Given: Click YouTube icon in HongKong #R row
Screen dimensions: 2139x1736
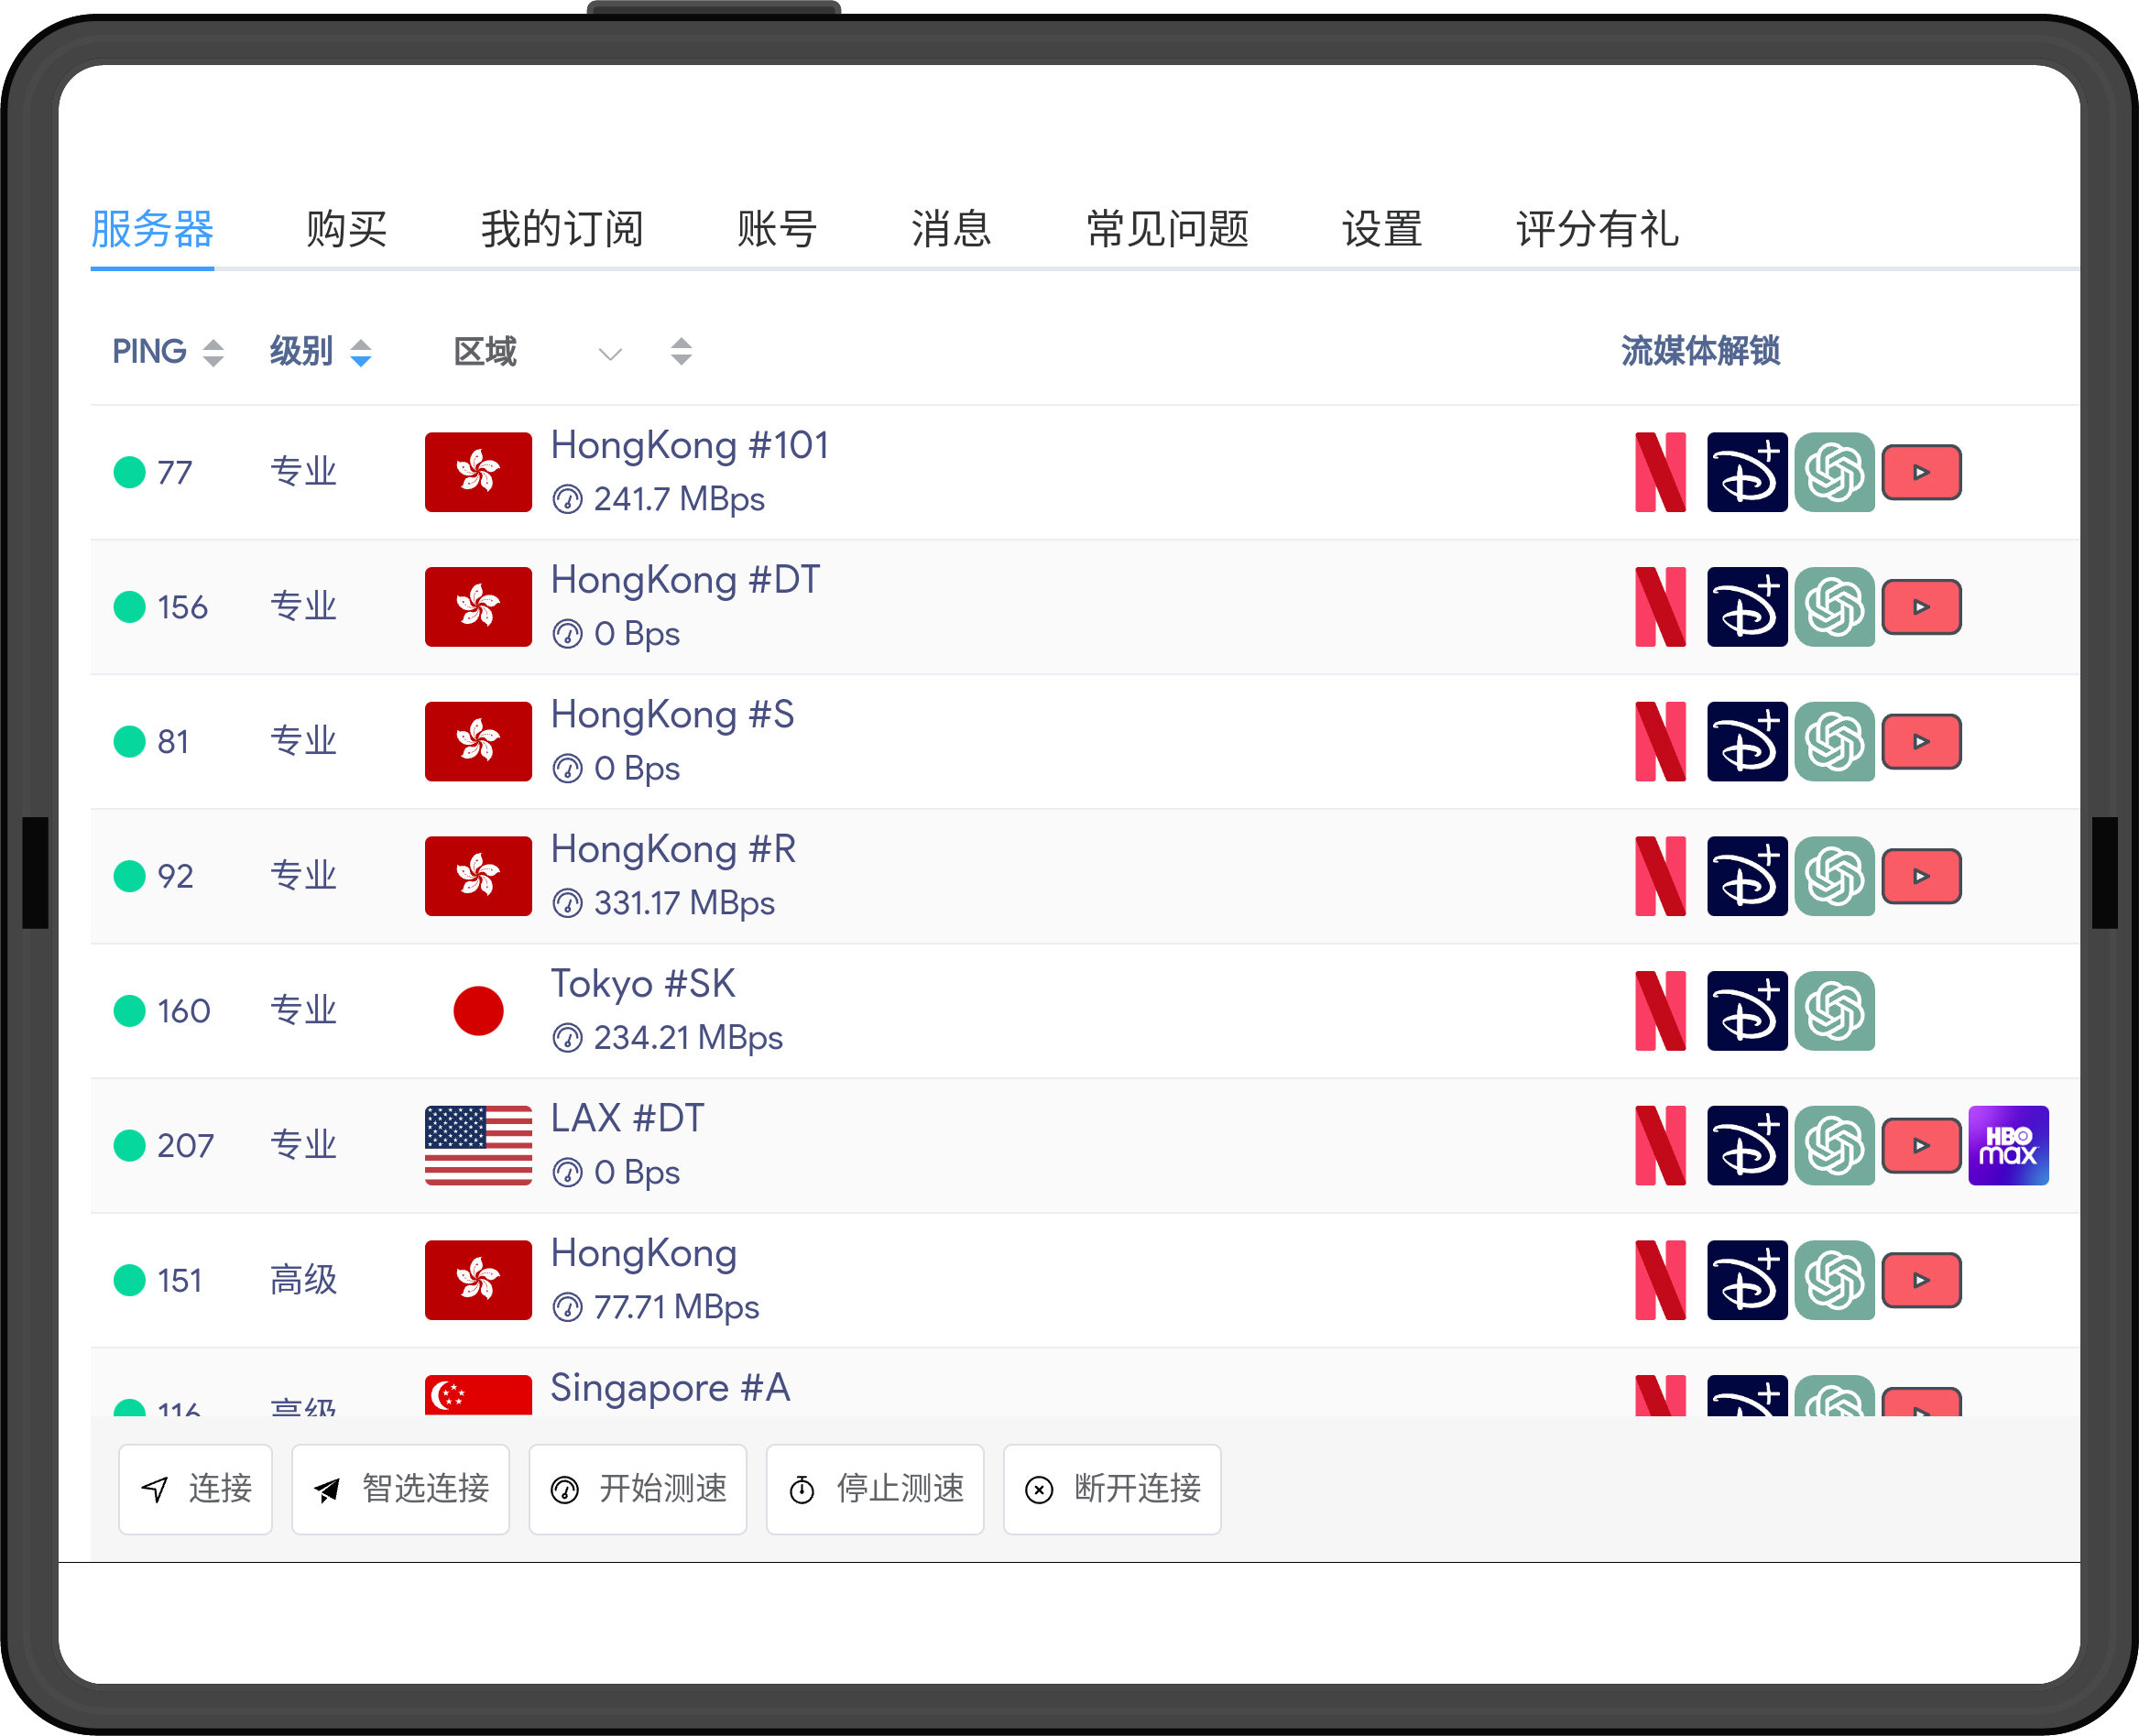Looking at the screenshot, I should tap(1920, 876).
